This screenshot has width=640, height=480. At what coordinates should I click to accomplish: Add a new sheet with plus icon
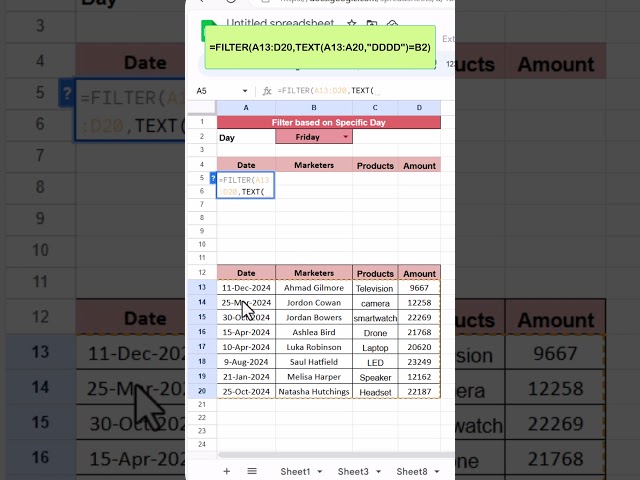point(227,471)
